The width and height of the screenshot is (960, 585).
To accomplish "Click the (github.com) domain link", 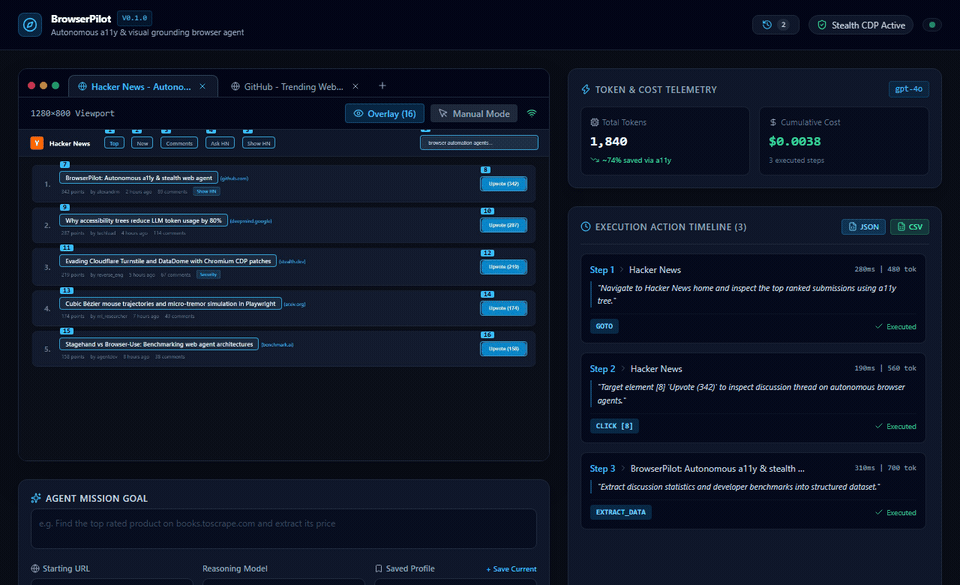I will point(234,179).
